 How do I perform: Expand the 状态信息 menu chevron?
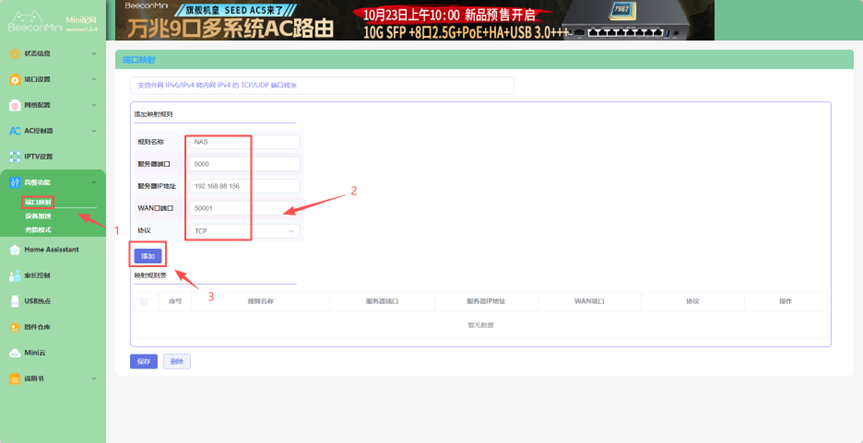[x=94, y=53]
